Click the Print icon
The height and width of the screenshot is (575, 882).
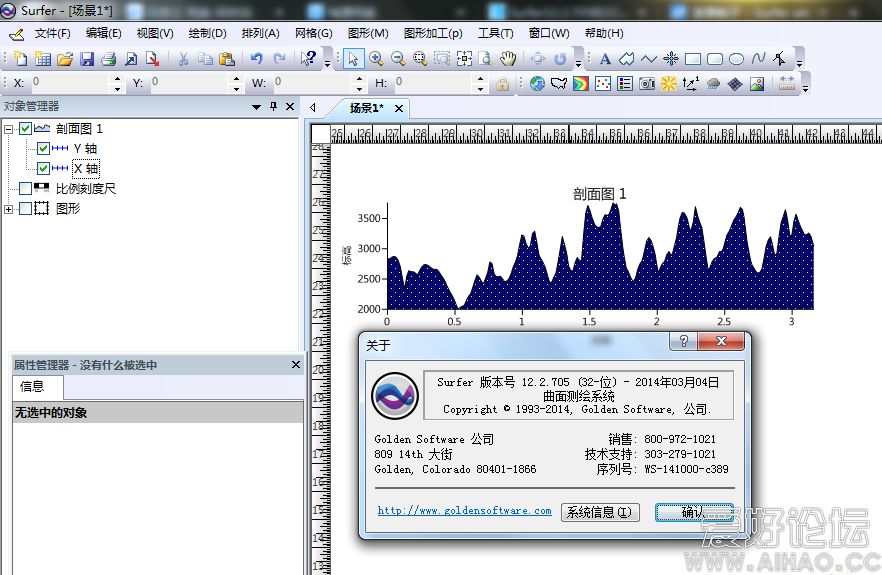click(109, 59)
